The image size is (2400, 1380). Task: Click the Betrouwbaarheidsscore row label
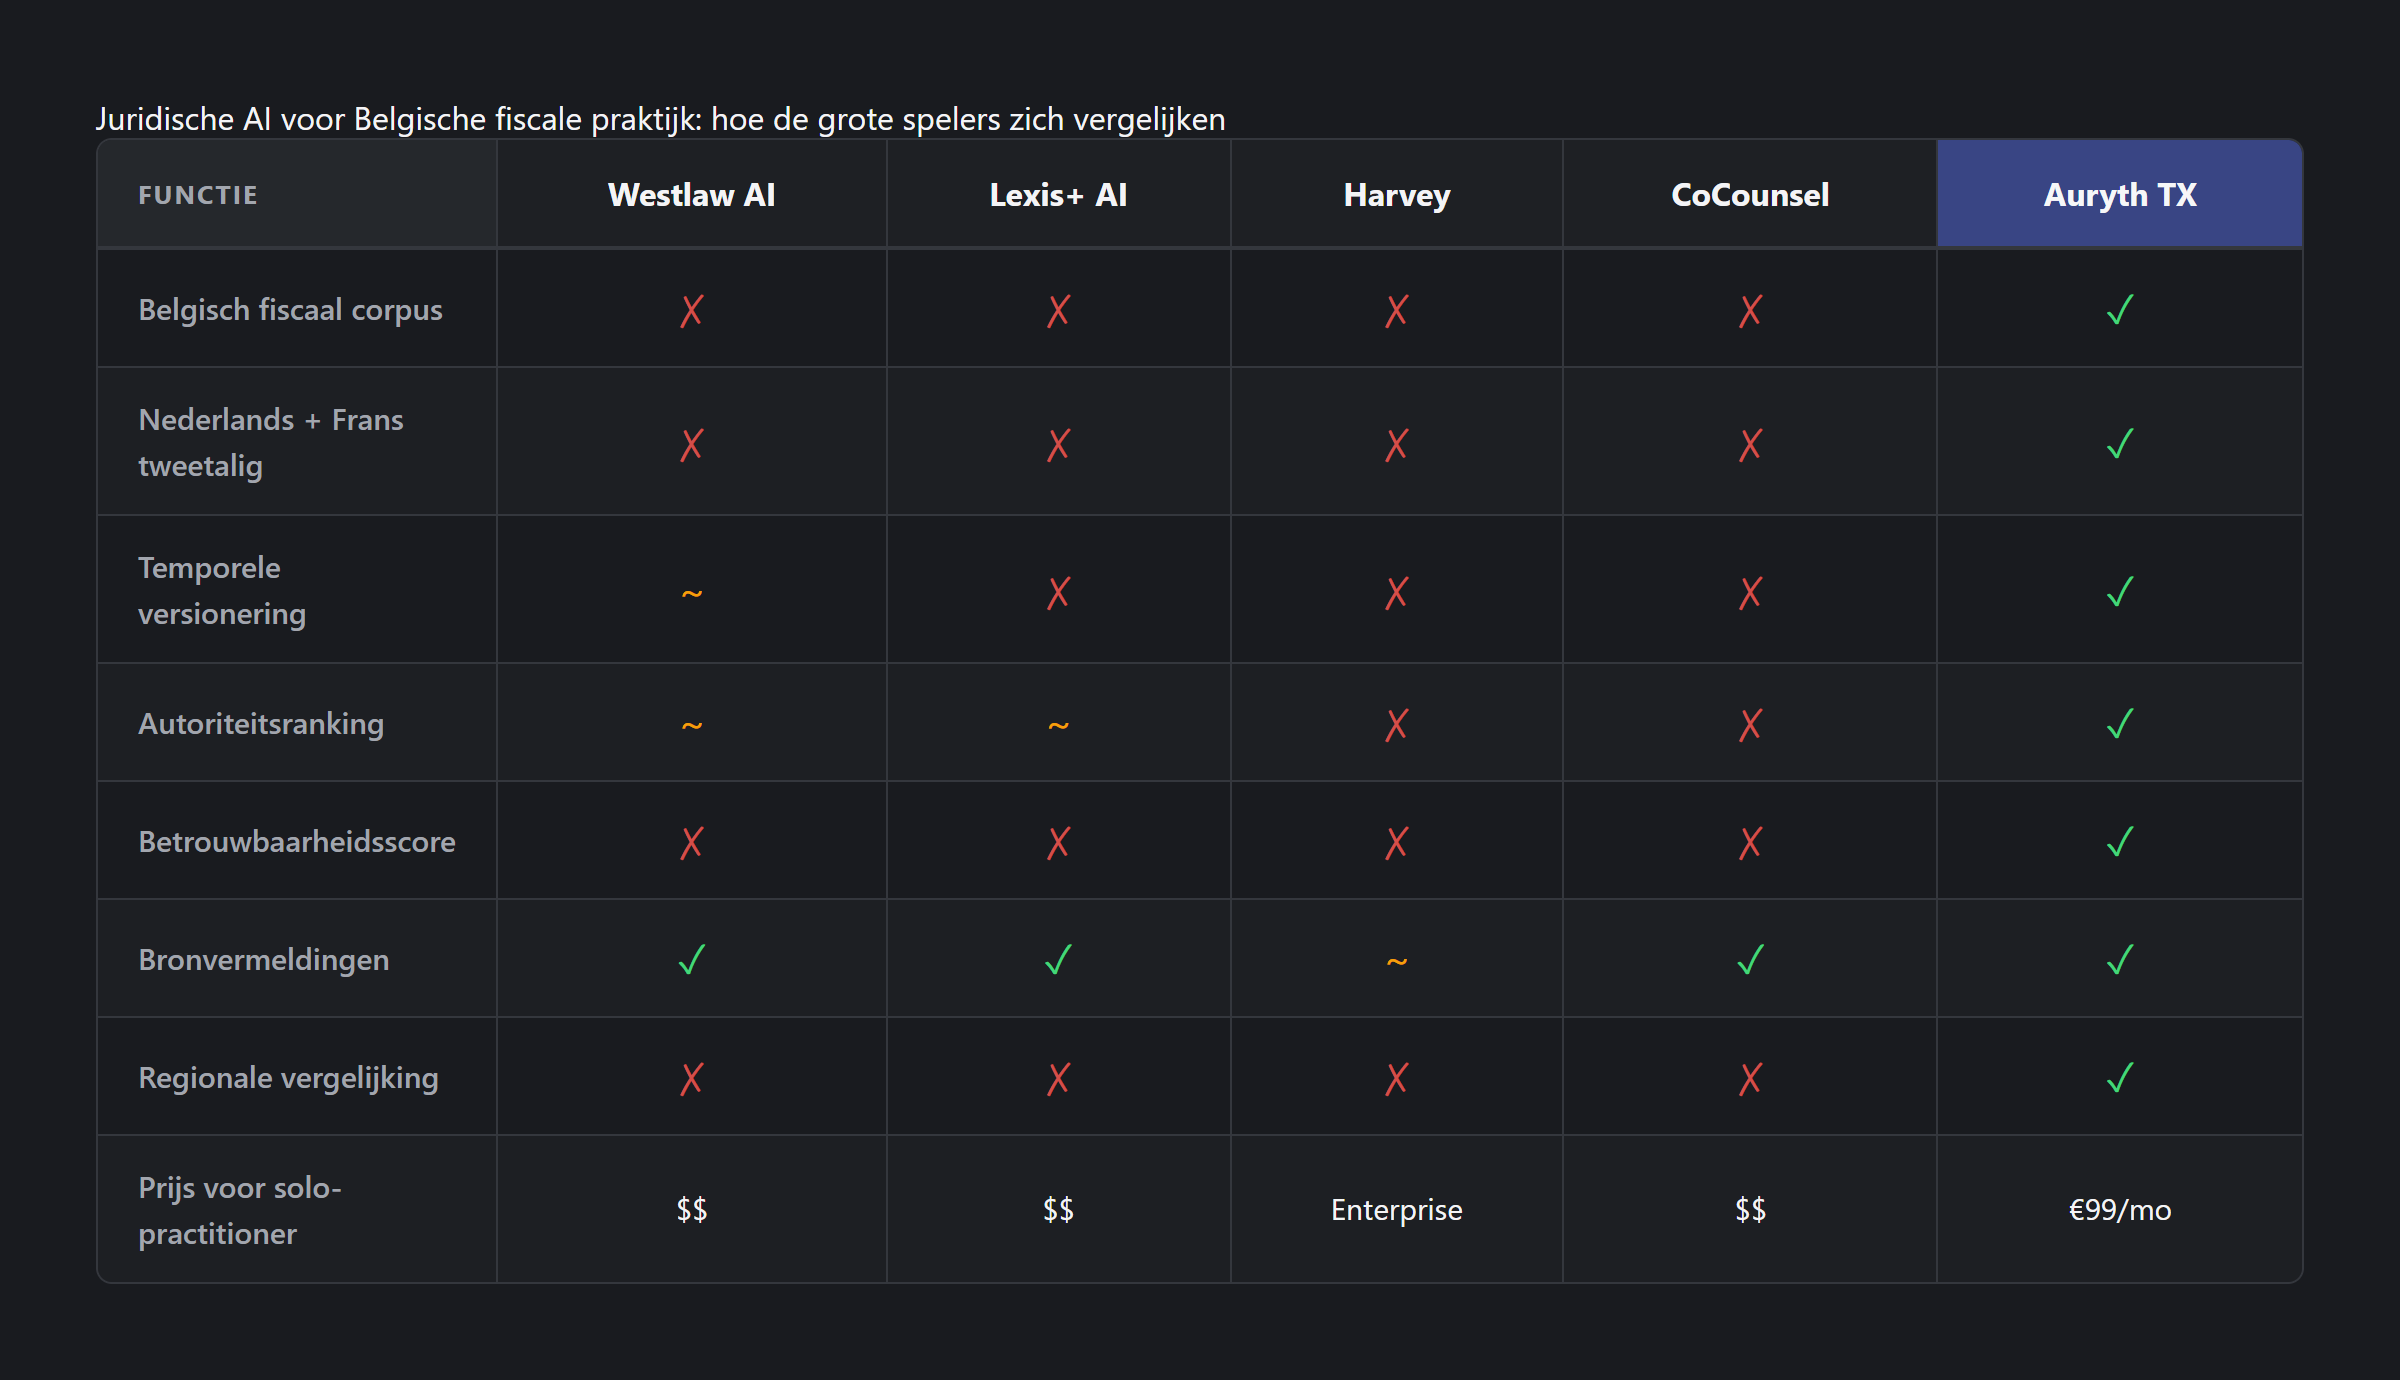[x=297, y=842]
